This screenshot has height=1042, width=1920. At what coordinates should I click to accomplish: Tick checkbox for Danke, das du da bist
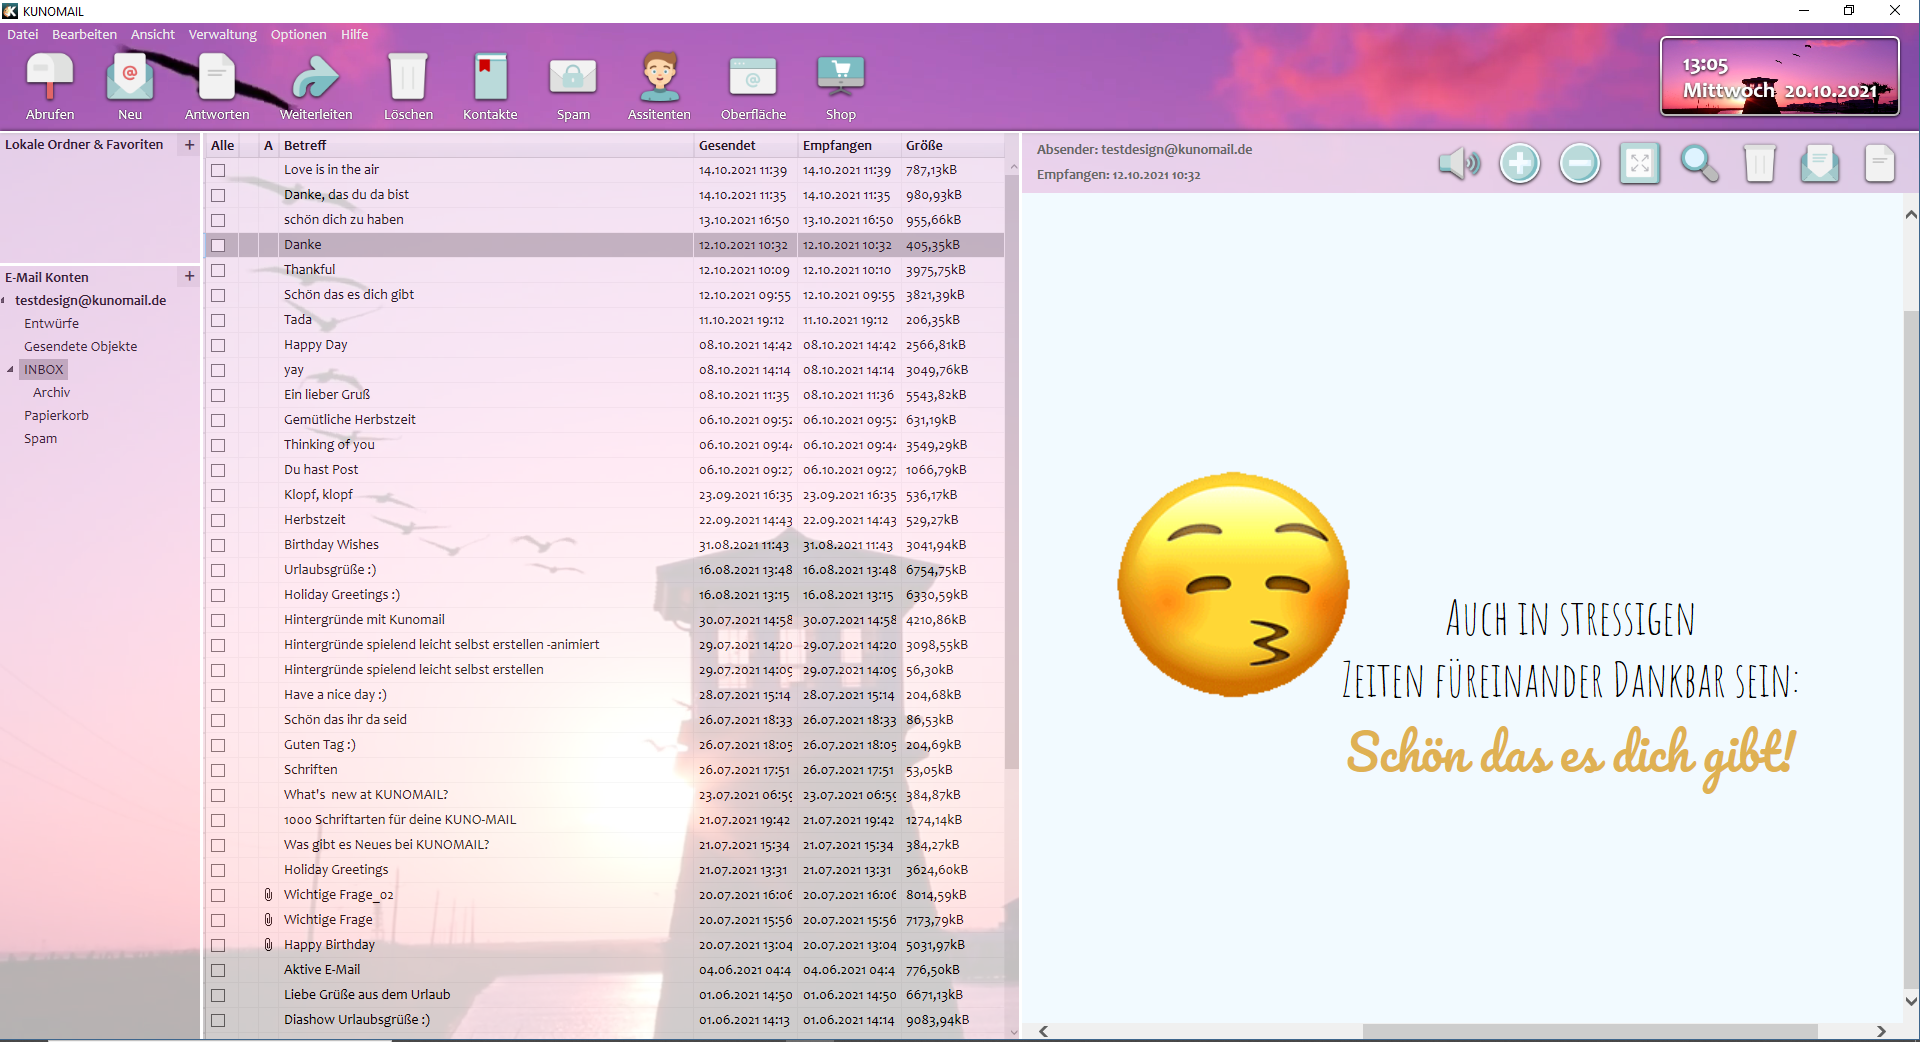pos(218,195)
